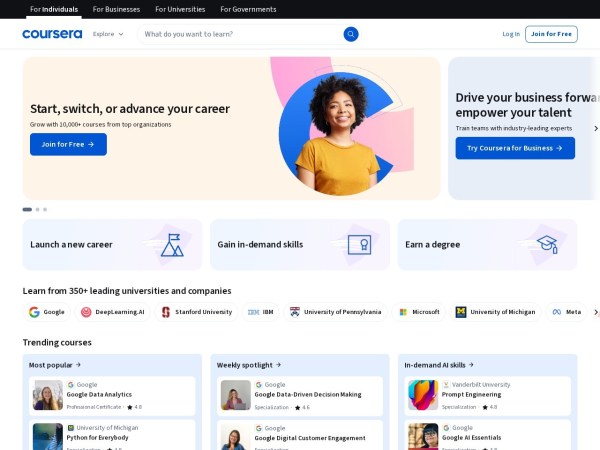Click the Log In link
Image resolution: width=600 pixels, height=450 pixels.
click(x=511, y=34)
